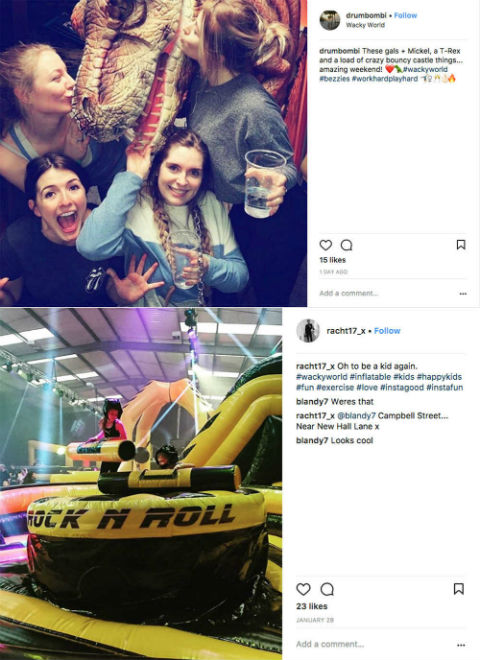Open the #inflatable hashtag
This screenshot has width=480, height=660.
[x=371, y=377]
